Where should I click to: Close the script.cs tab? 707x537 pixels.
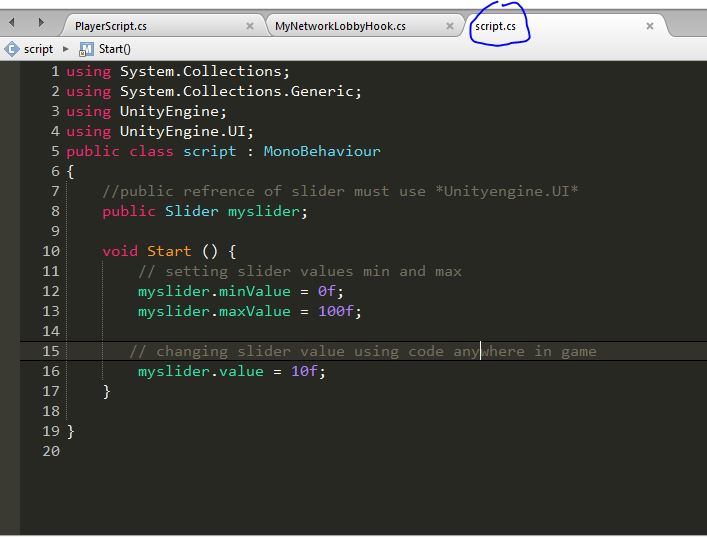tap(650, 26)
